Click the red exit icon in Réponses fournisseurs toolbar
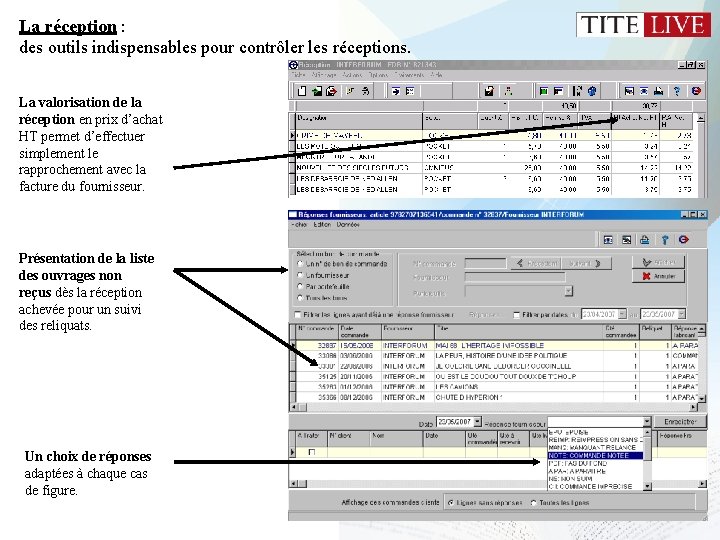The width and height of the screenshot is (720, 540). pos(684,240)
